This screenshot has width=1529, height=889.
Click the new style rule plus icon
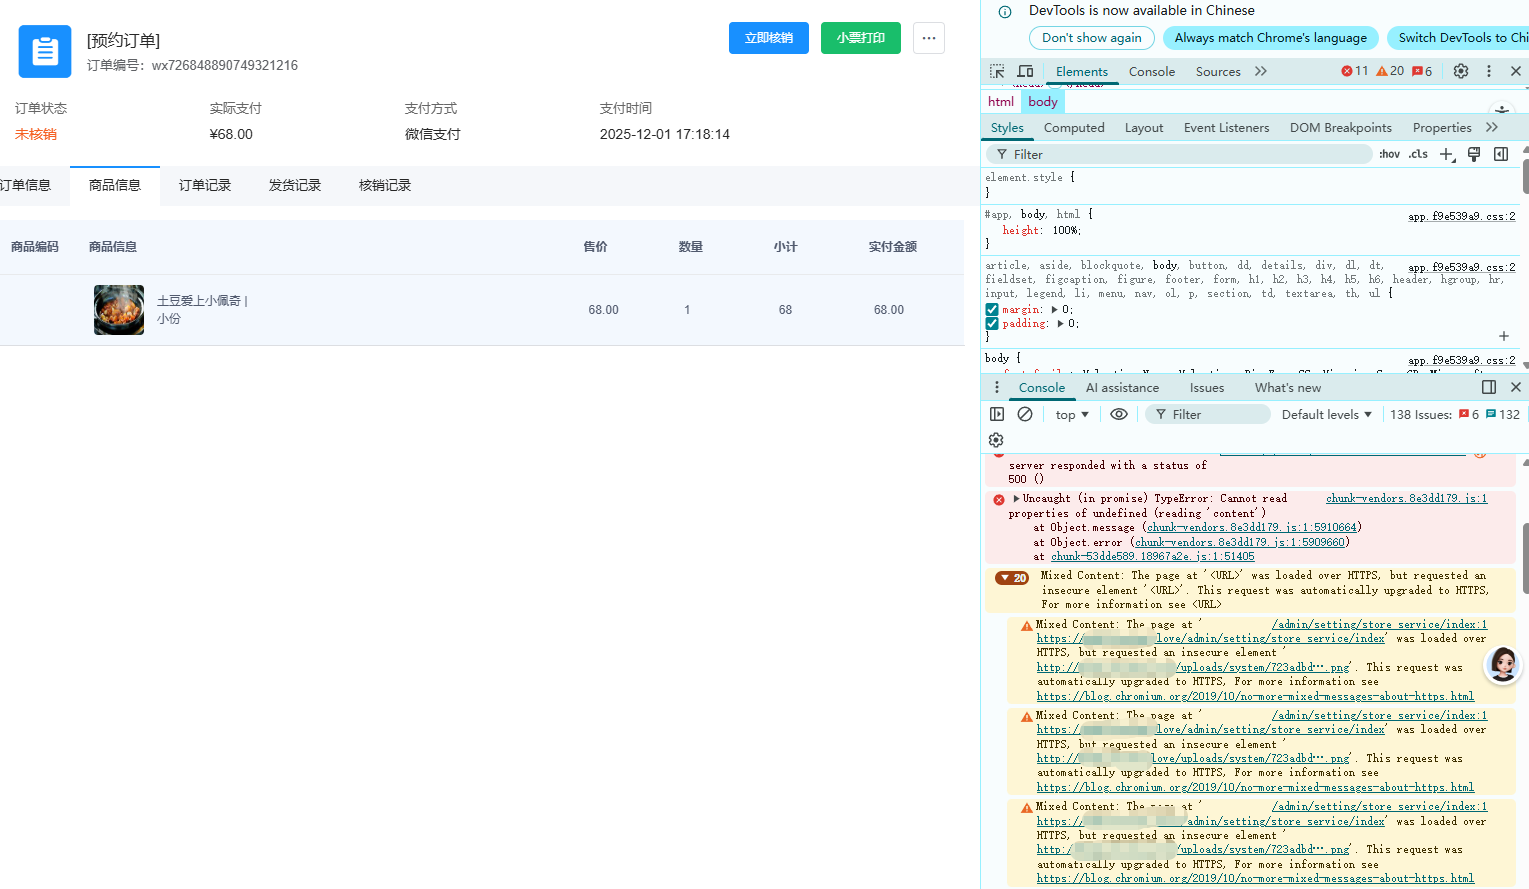pos(1446,154)
